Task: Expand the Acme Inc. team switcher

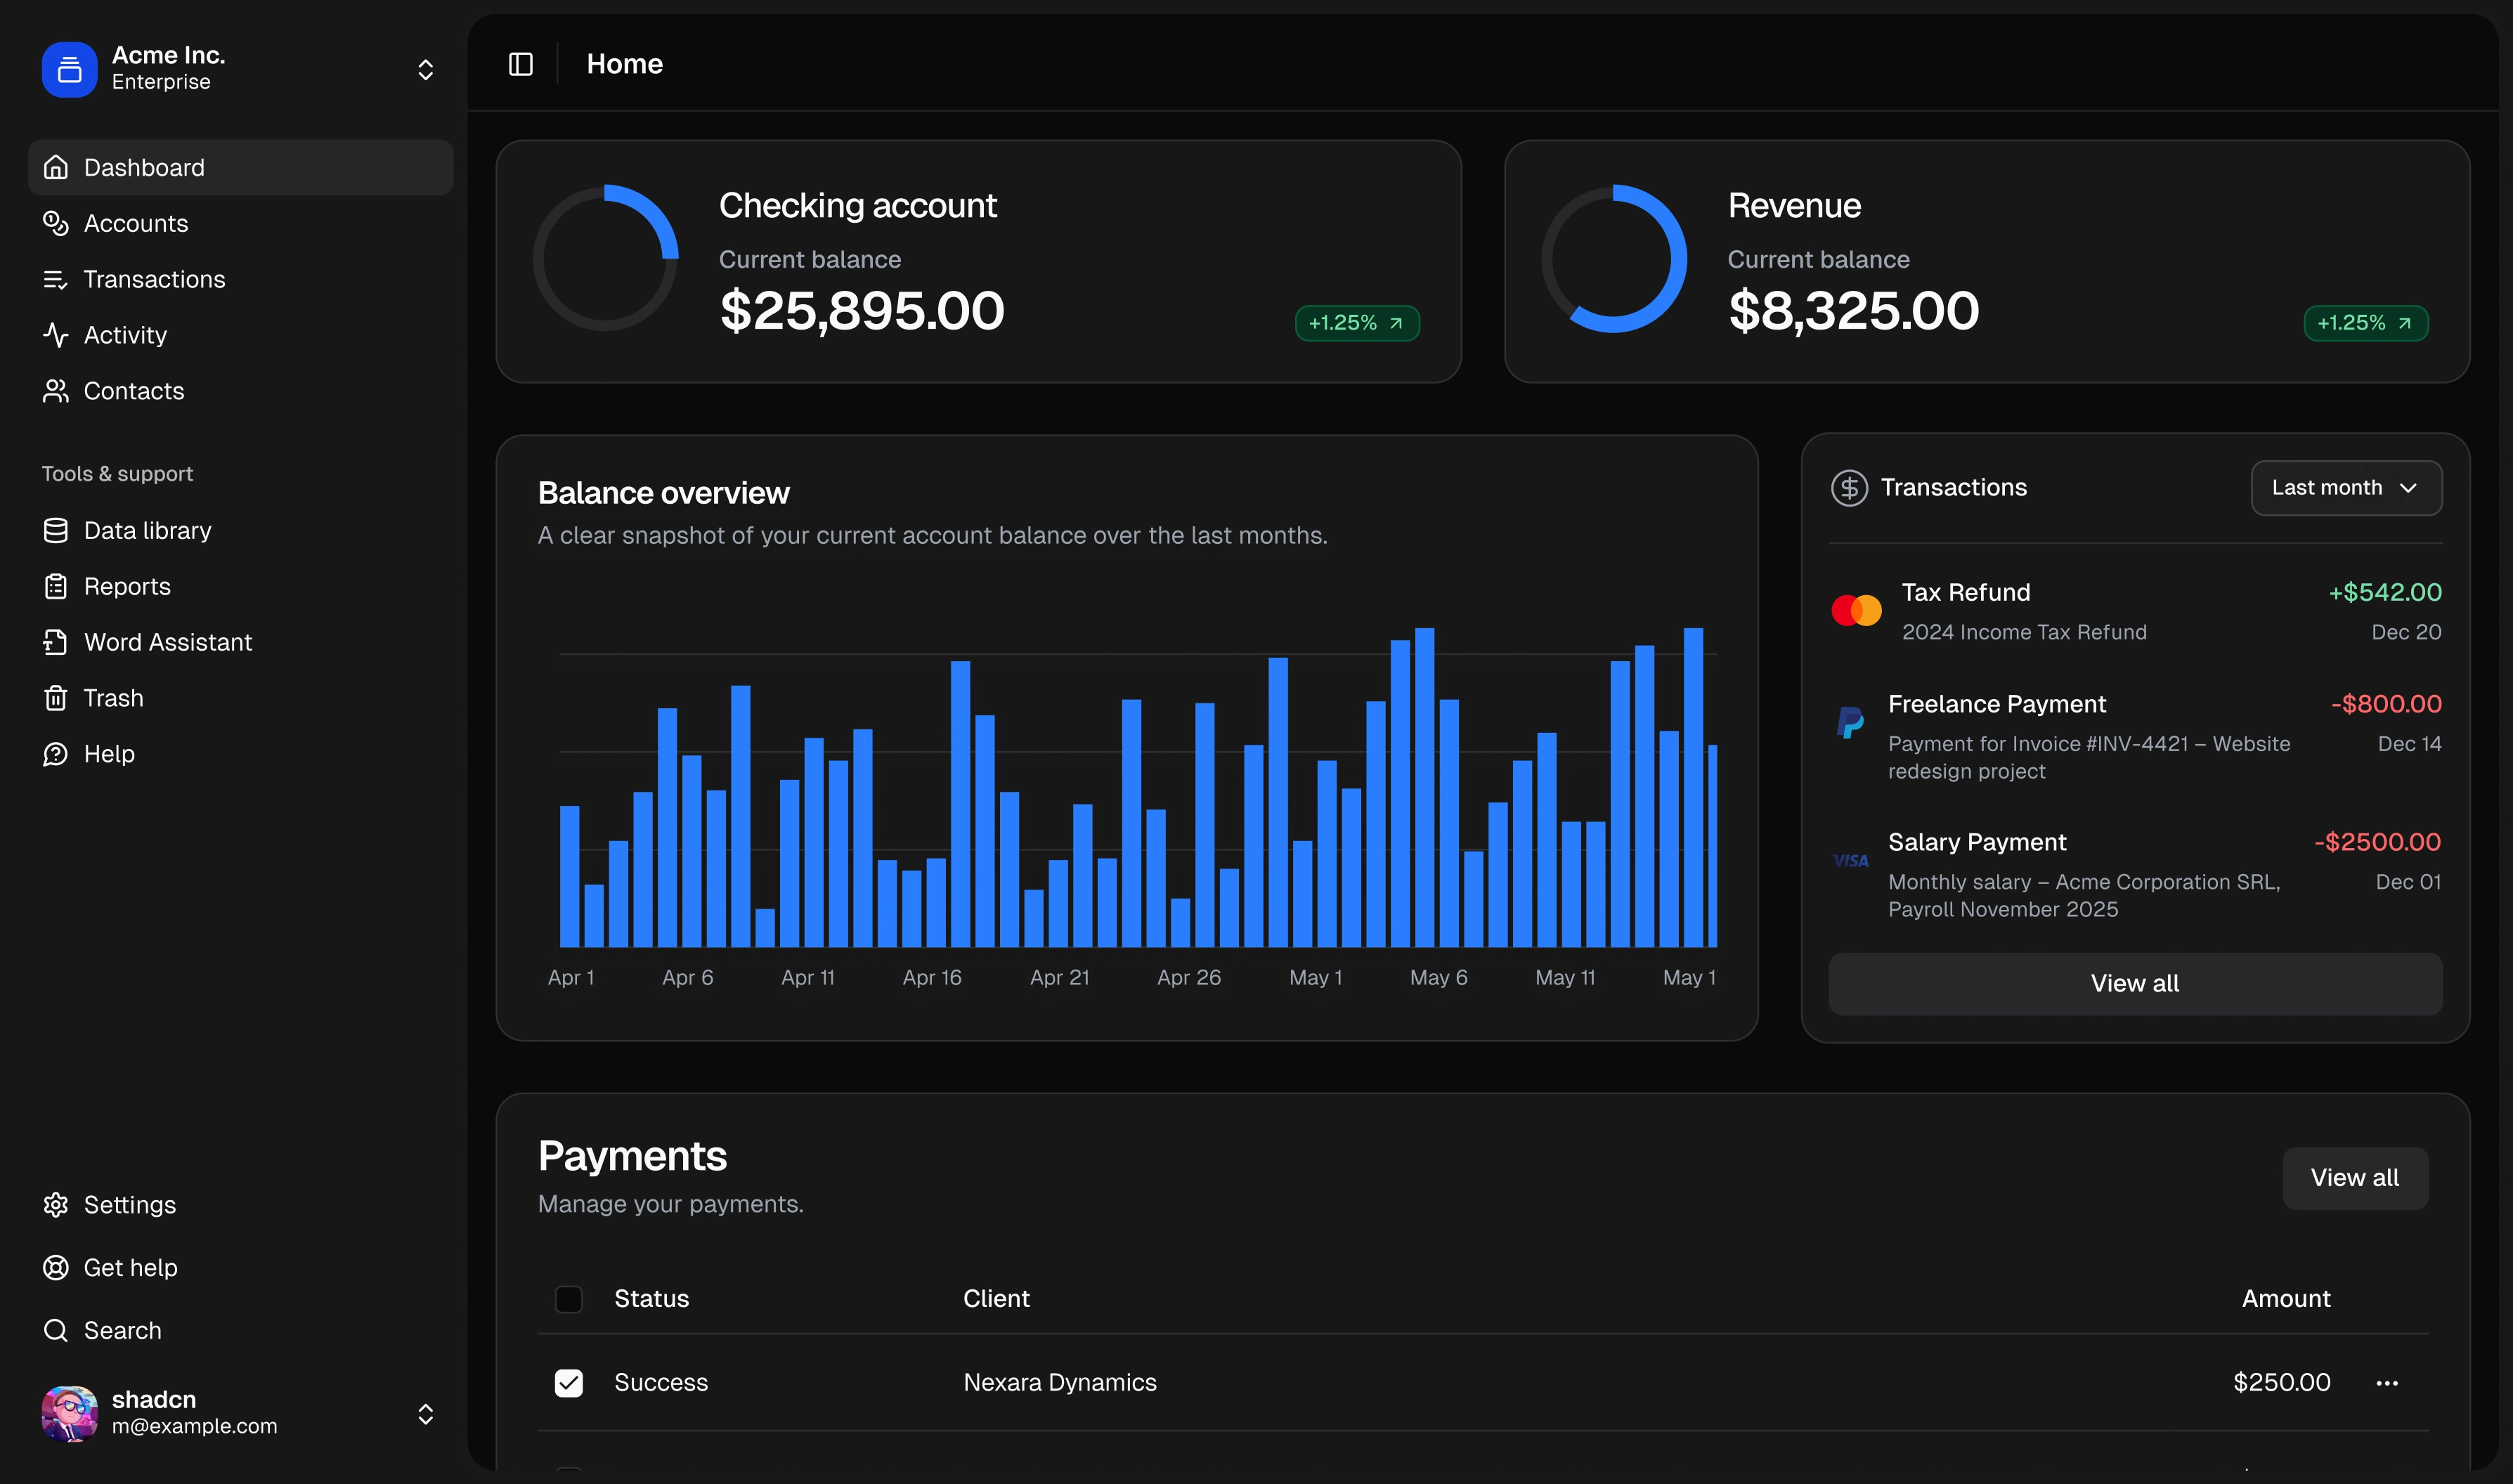Action: coord(425,69)
